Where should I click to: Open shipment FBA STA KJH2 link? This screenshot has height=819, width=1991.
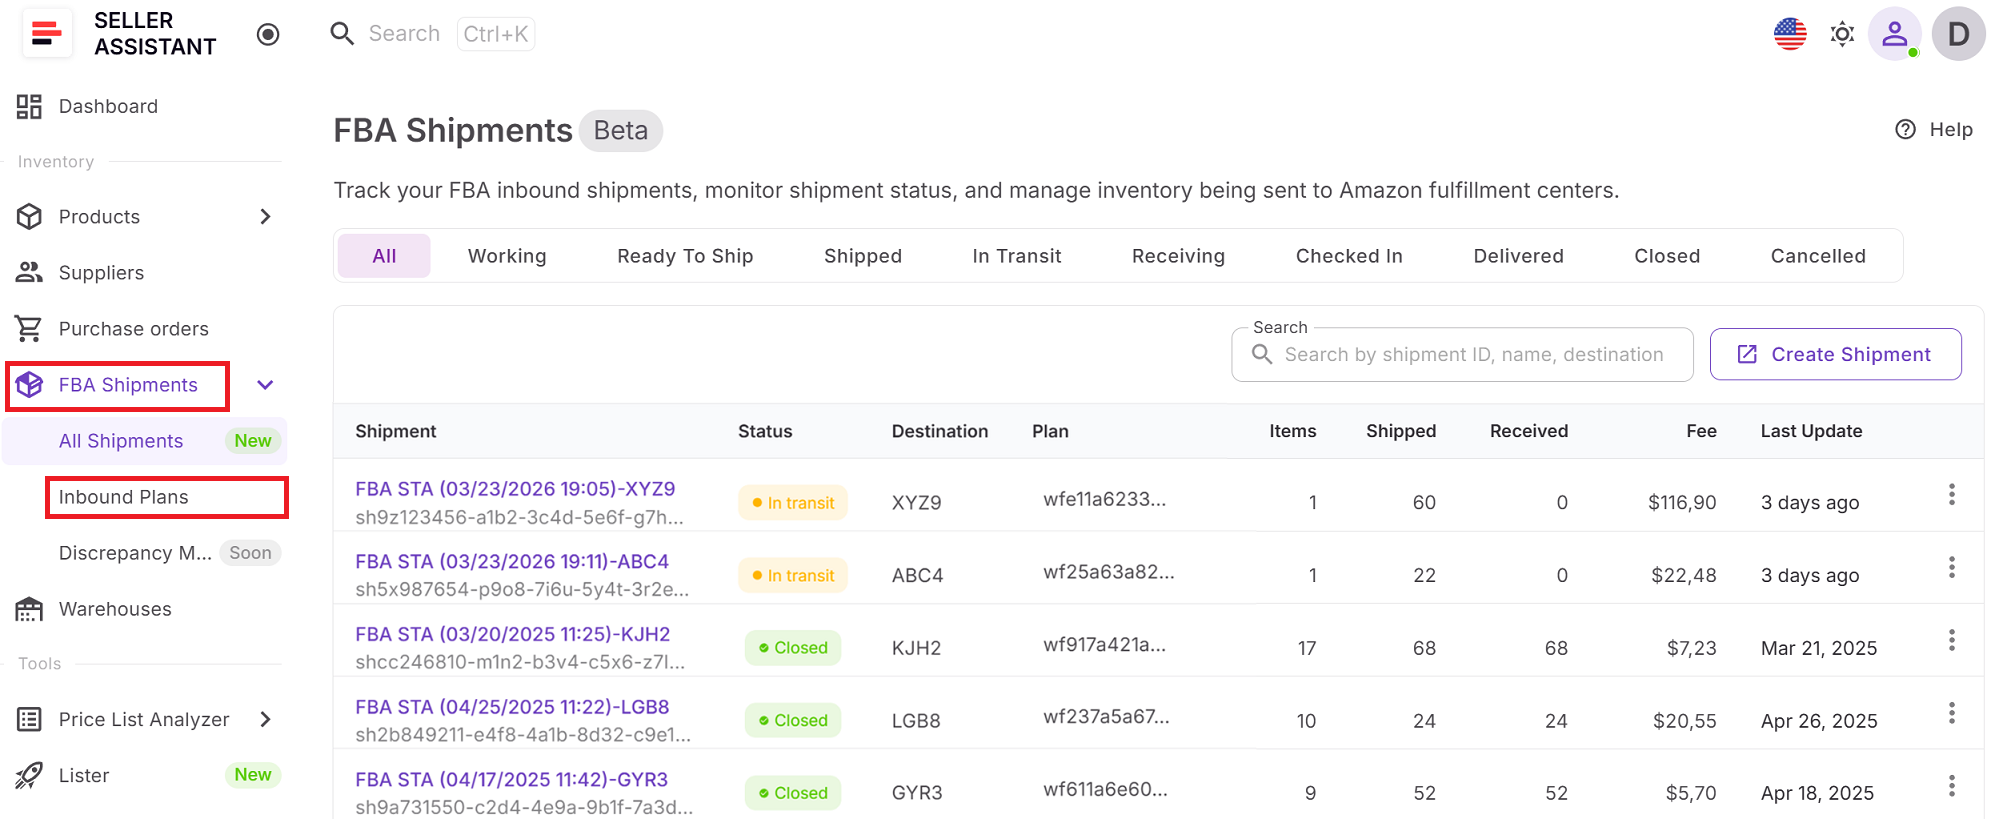pos(513,634)
